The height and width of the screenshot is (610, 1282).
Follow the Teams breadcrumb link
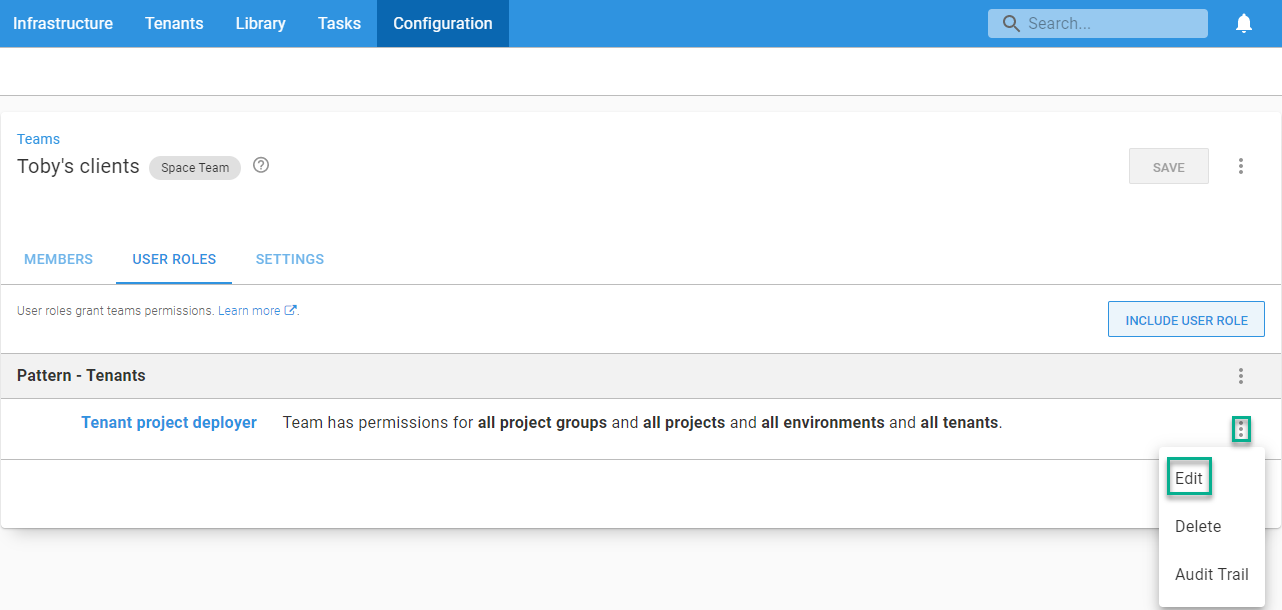38,139
